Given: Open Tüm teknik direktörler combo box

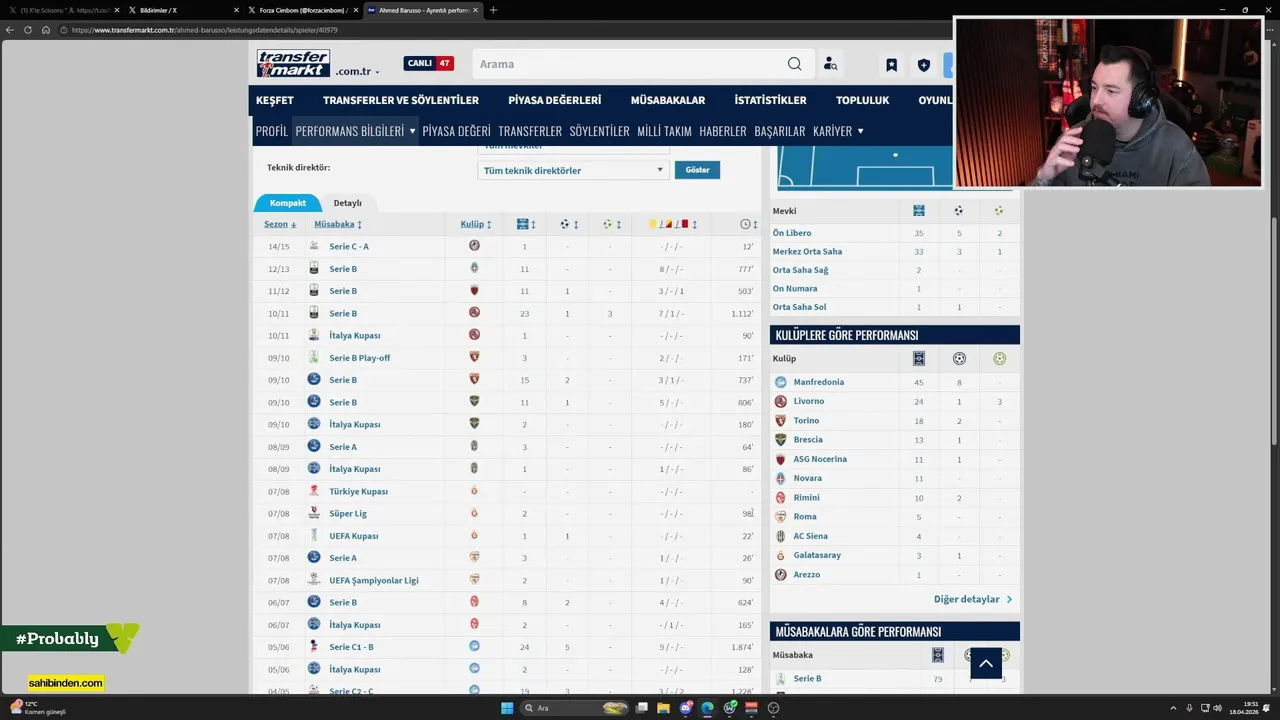Looking at the screenshot, I should coord(573,170).
